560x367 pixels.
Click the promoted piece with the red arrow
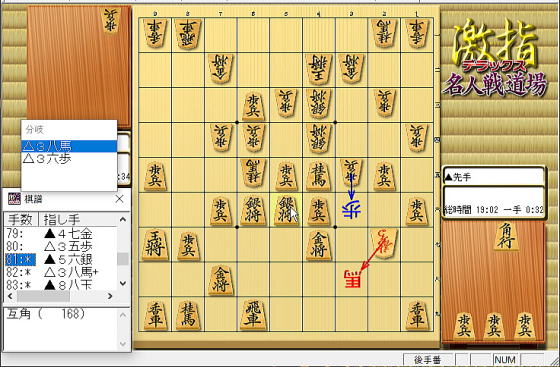(x=384, y=243)
